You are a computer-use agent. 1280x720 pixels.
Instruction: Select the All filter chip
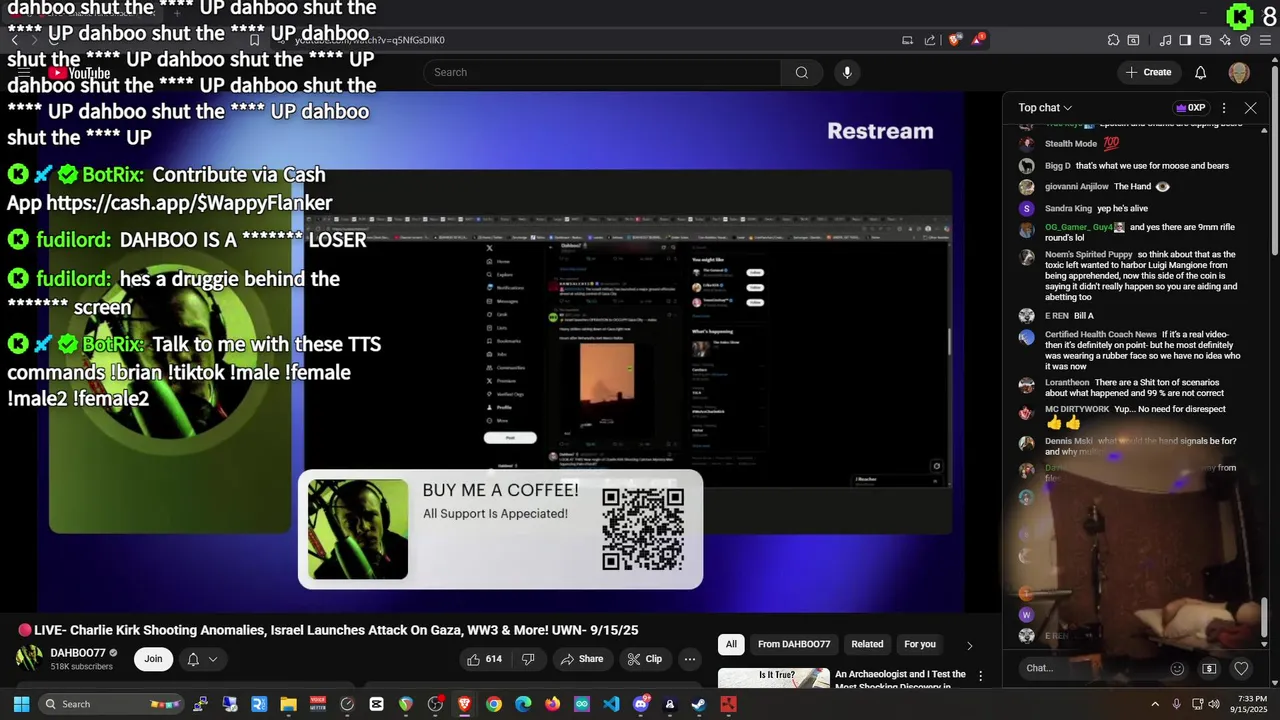click(x=731, y=644)
